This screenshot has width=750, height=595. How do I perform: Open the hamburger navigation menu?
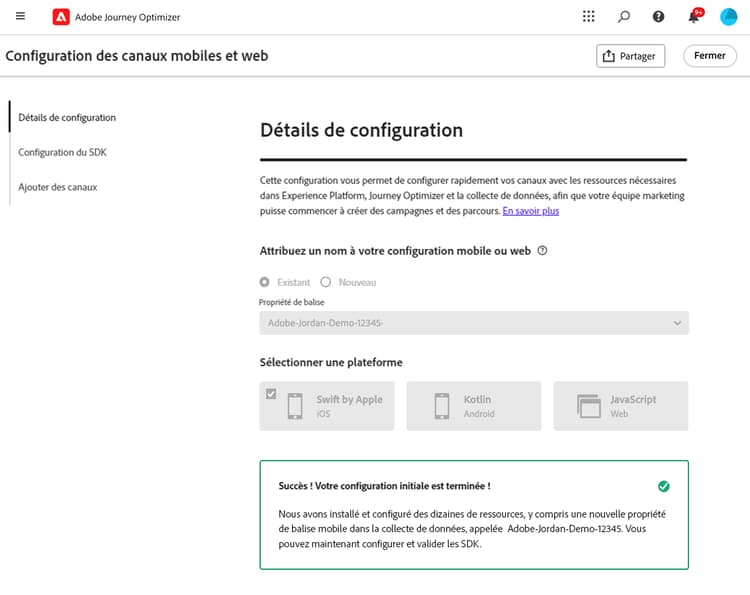point(21,16)
